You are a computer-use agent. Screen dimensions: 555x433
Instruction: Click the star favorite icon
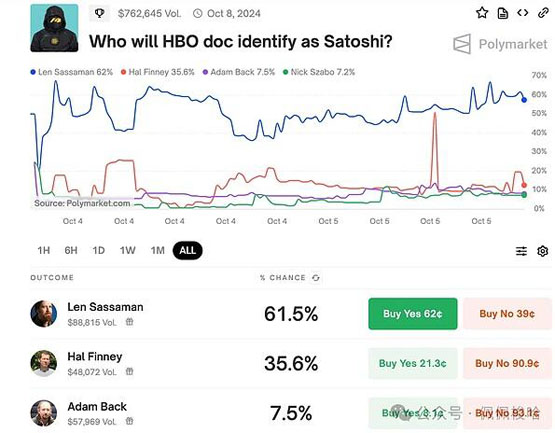tap(482, 13)
